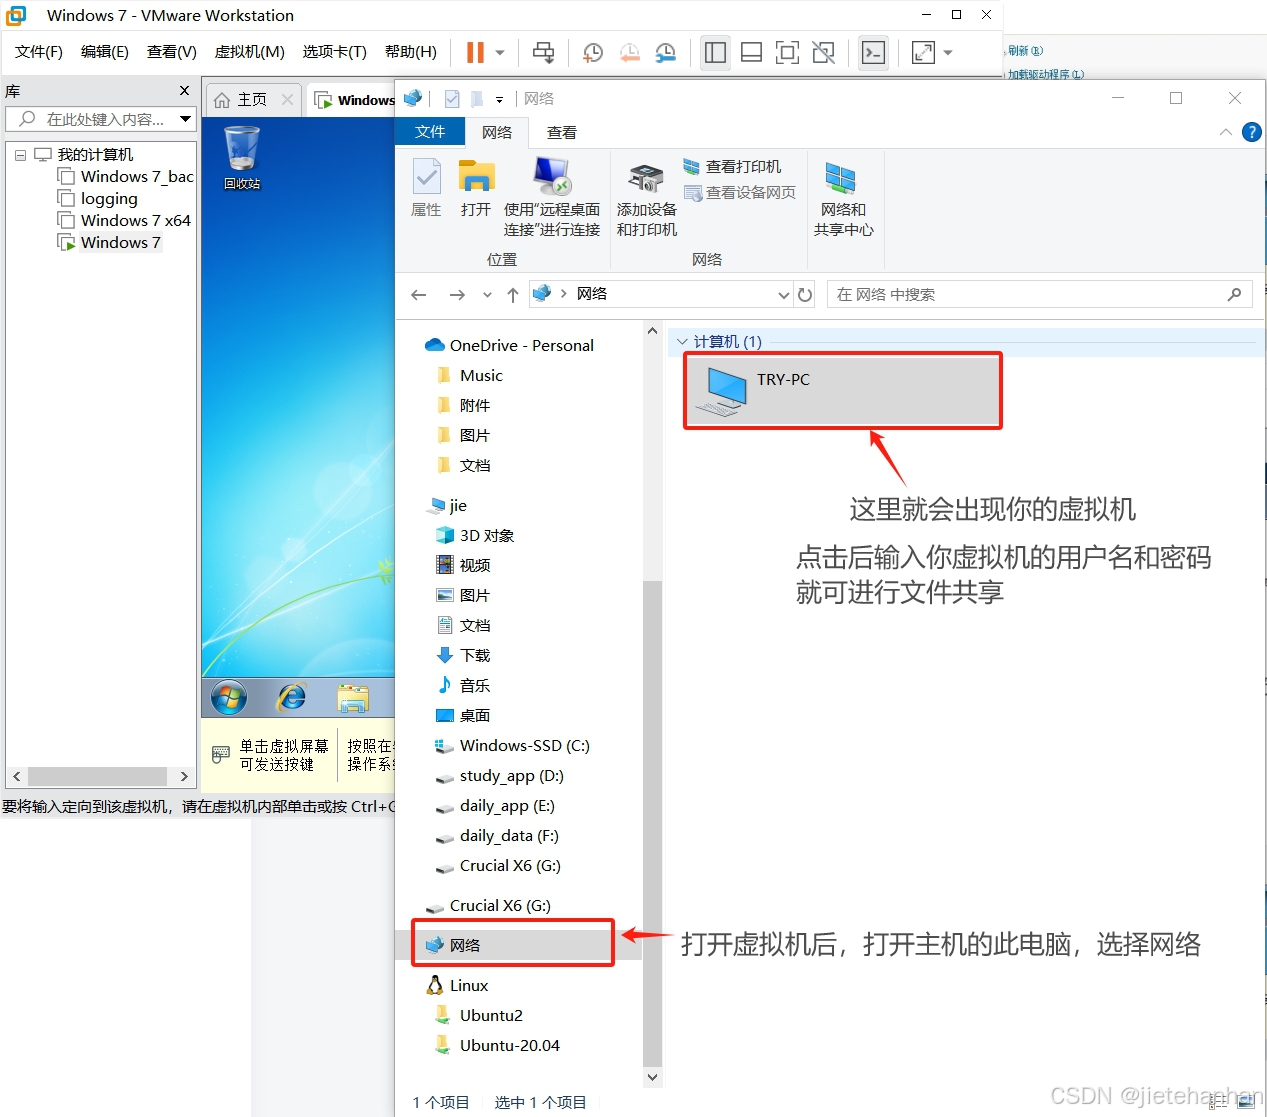
Task: Toggle the thumbnail bar view icon
Action: coord(751,52)
